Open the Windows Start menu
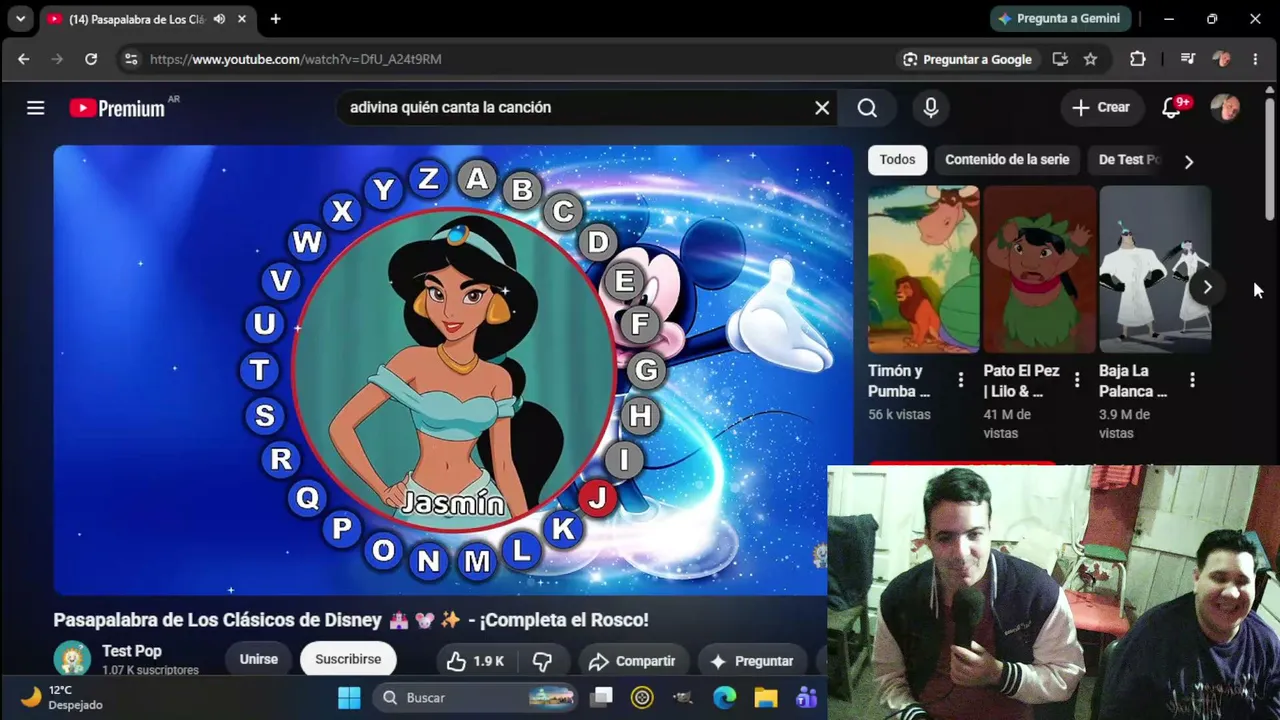Image resolution: width=1280 pixels, height=720 pixels. tap(349, 697)
